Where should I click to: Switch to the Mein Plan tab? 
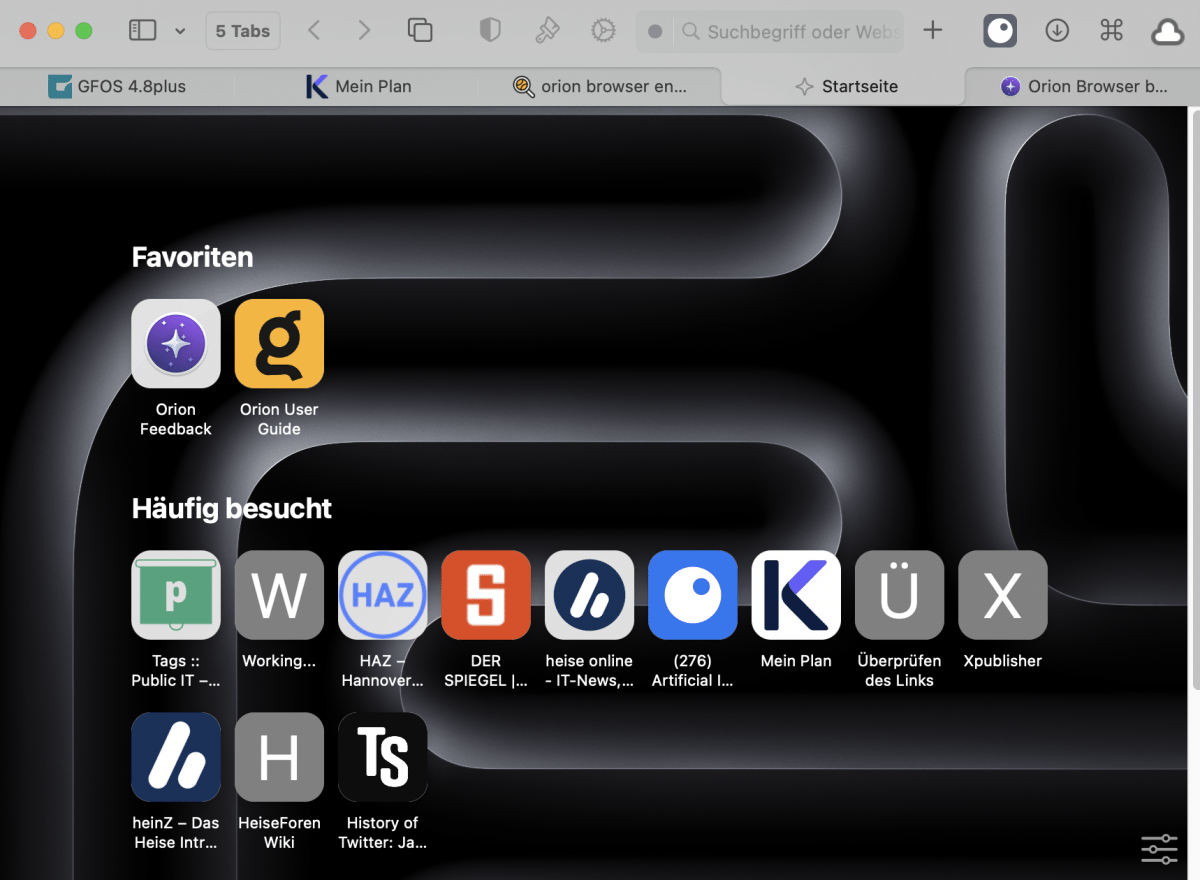pos(360,87)
